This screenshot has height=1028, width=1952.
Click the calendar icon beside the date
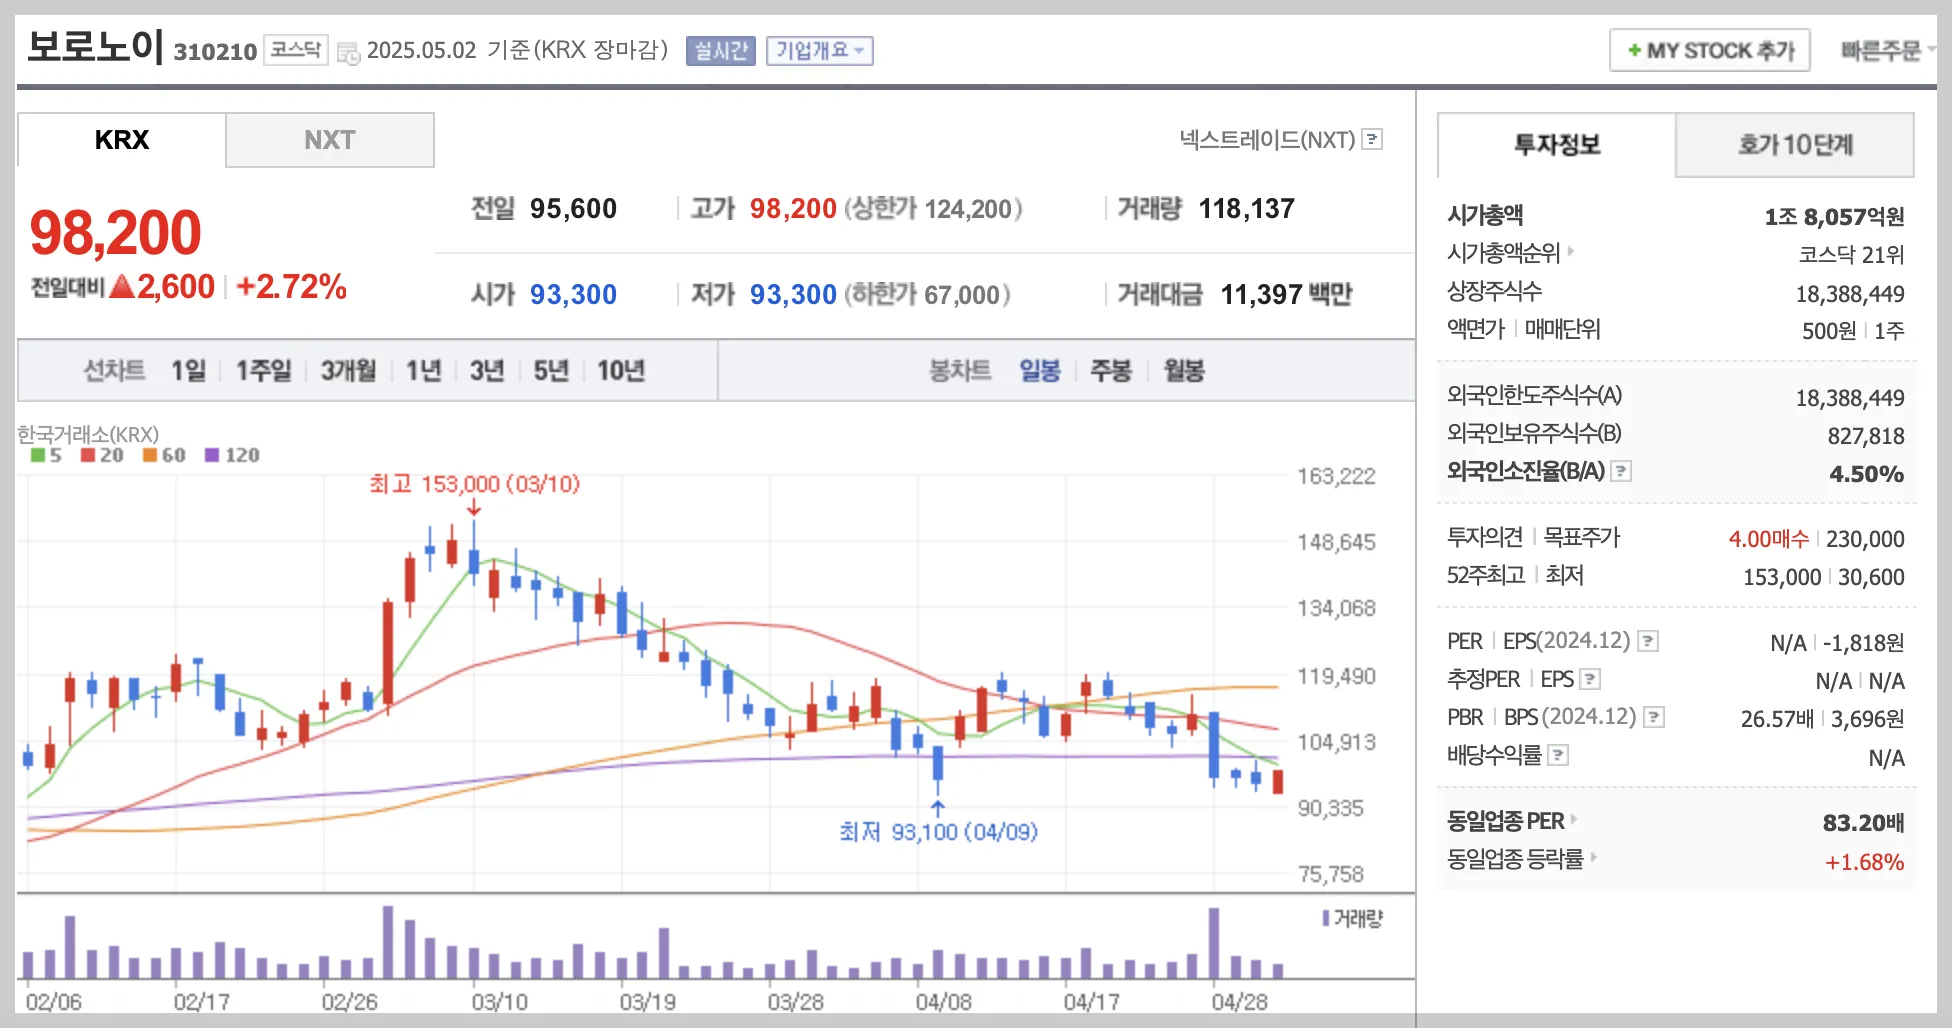click(348, 52)
